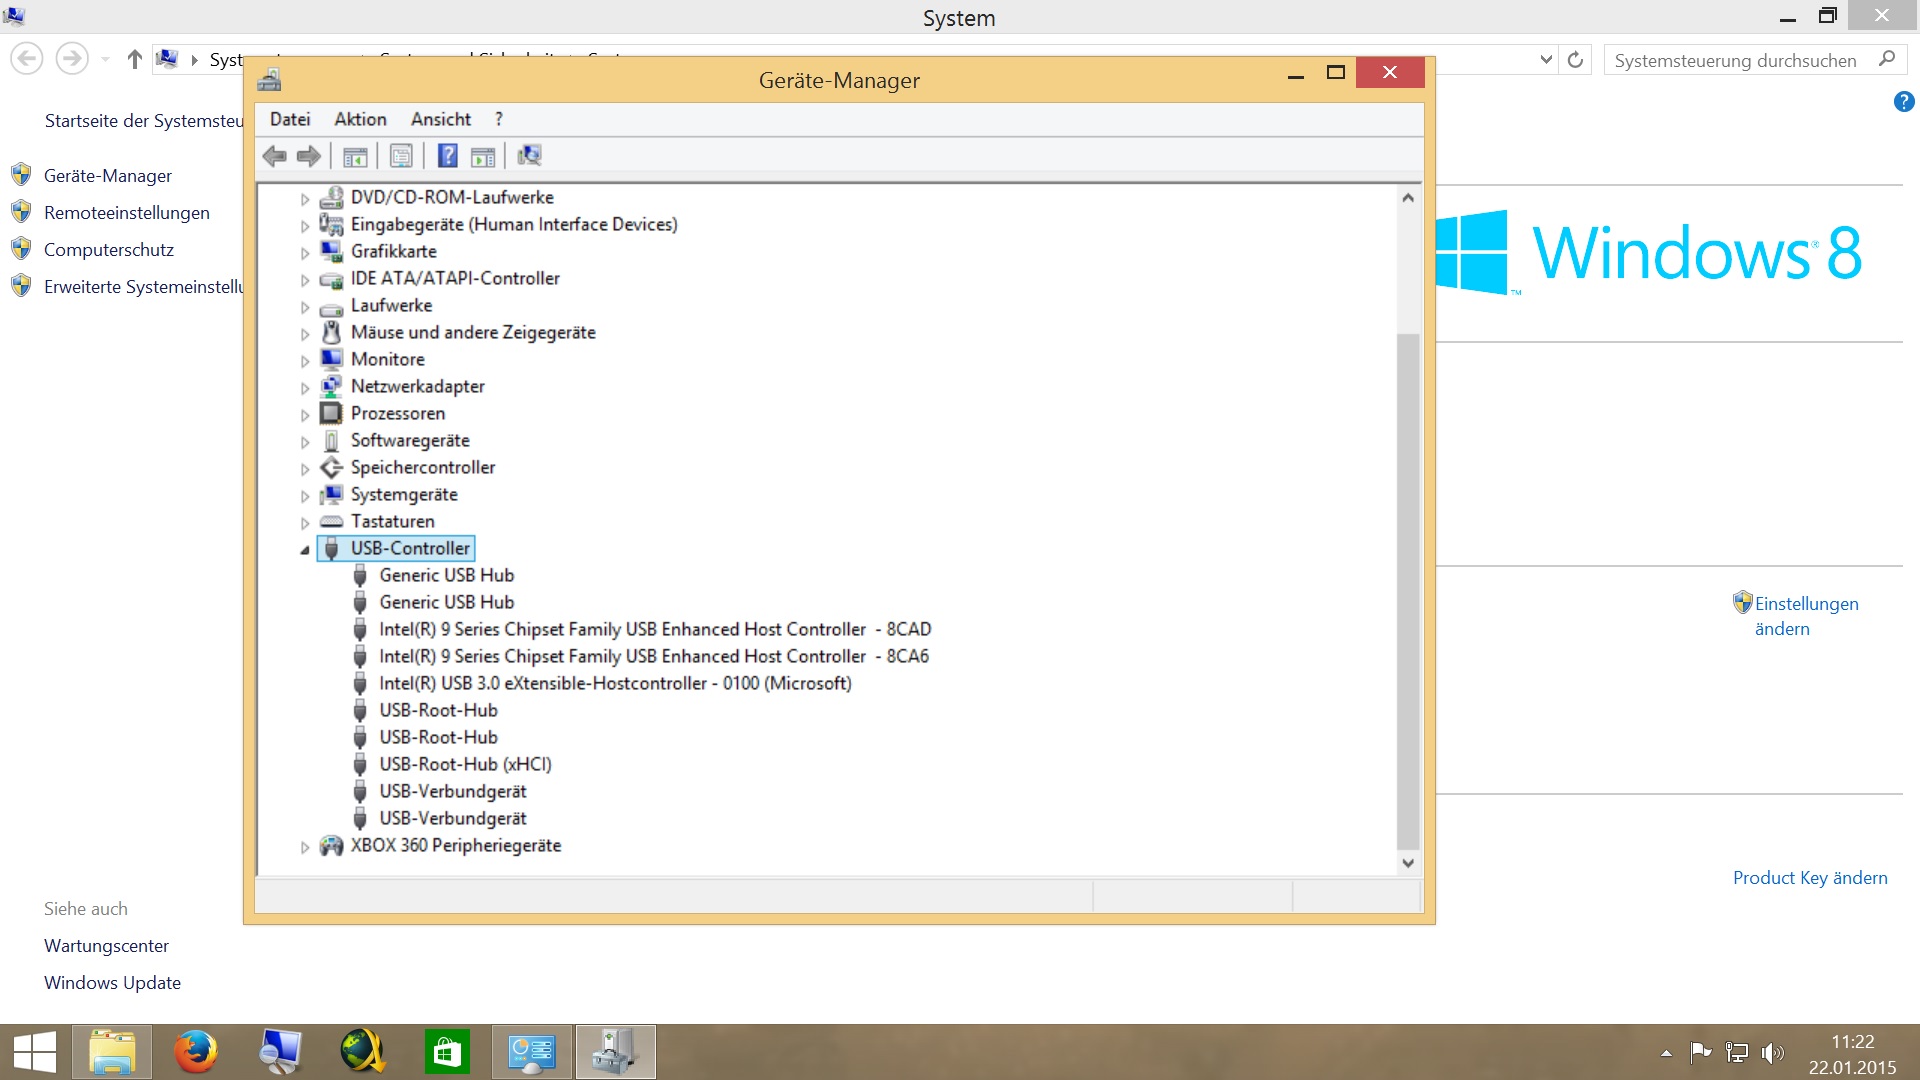Open Wartungscenter link

pos(106,946)
